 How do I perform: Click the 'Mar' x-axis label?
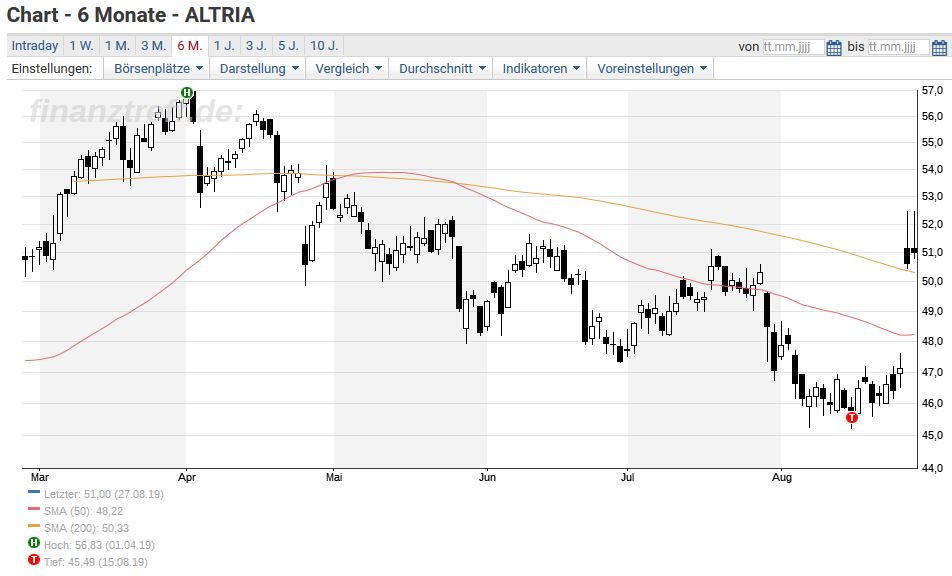point(39,477)
